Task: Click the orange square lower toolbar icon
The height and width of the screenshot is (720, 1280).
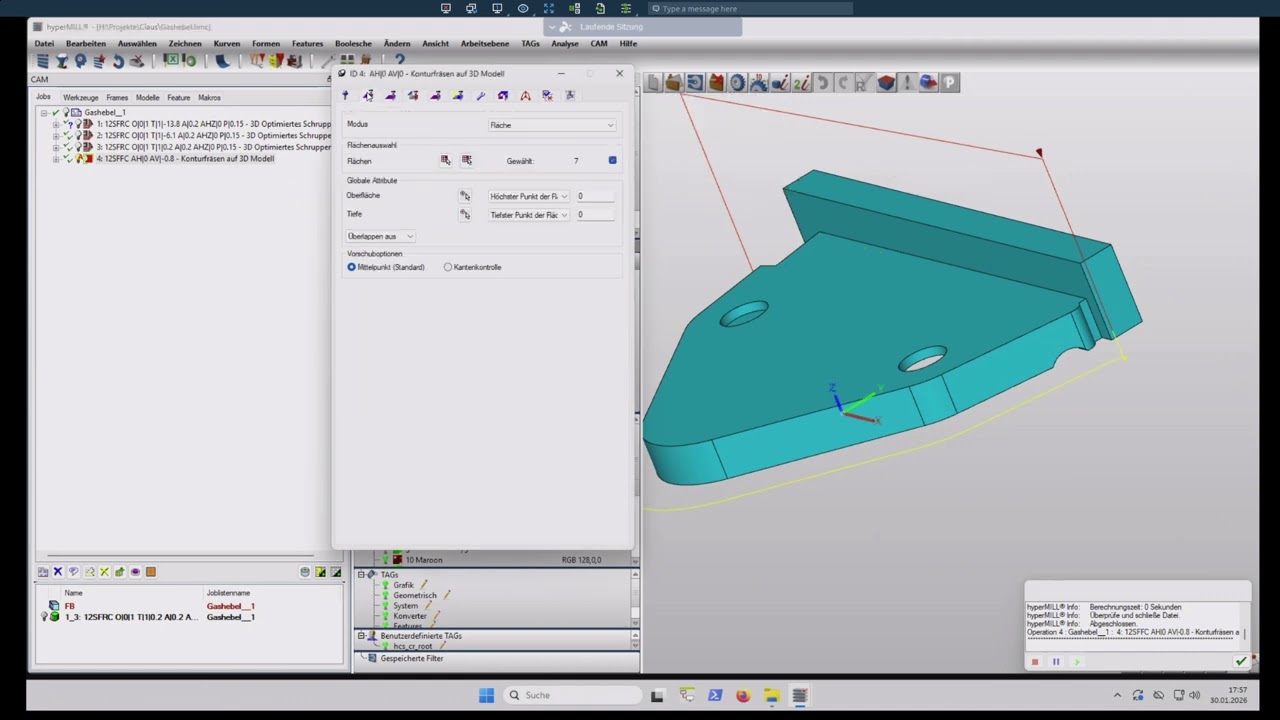Action: pyautogui.click(x=151, y=572)
